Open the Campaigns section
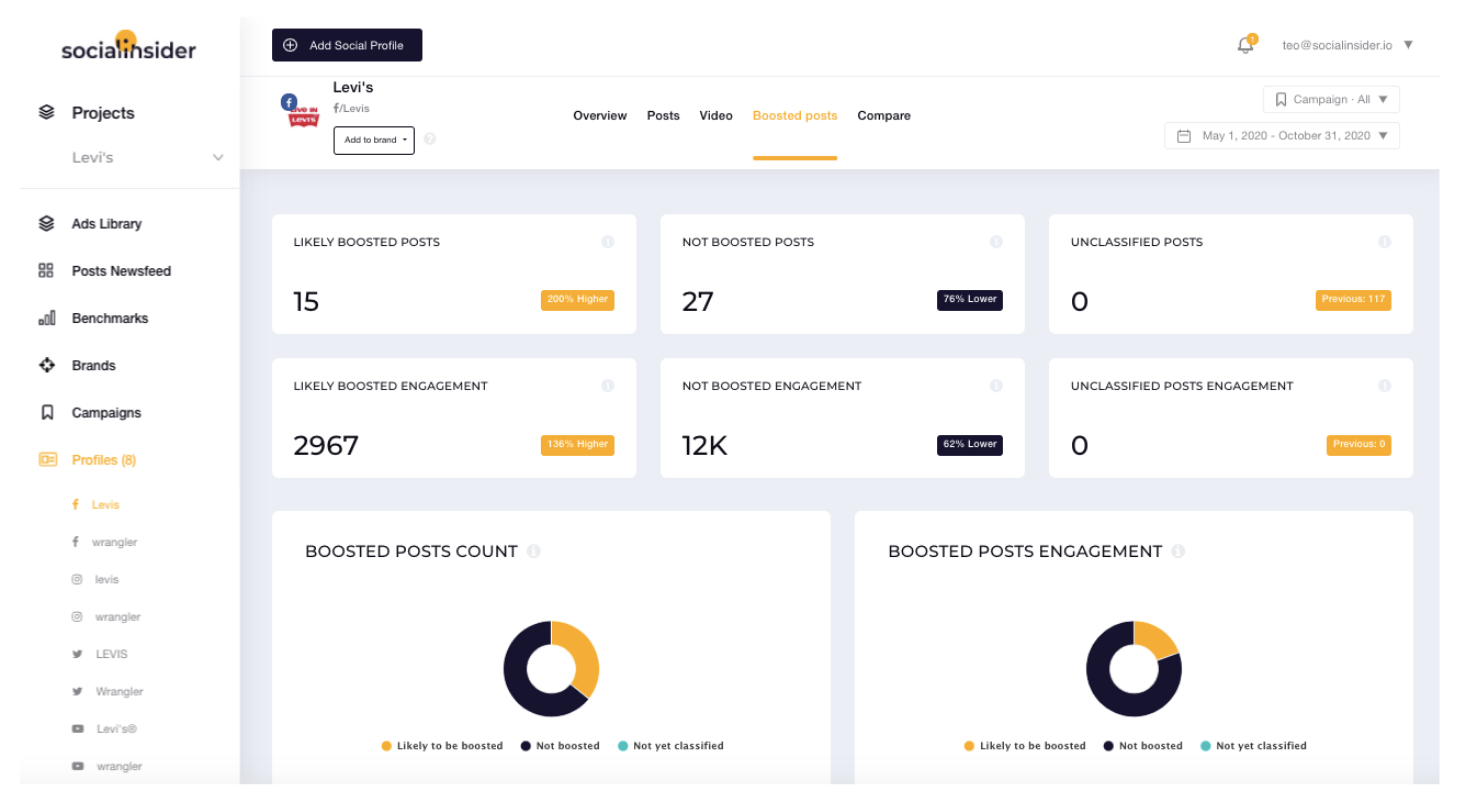This screenshot has height=800, width=1460. pyautogui.click(x=106, y=412)
